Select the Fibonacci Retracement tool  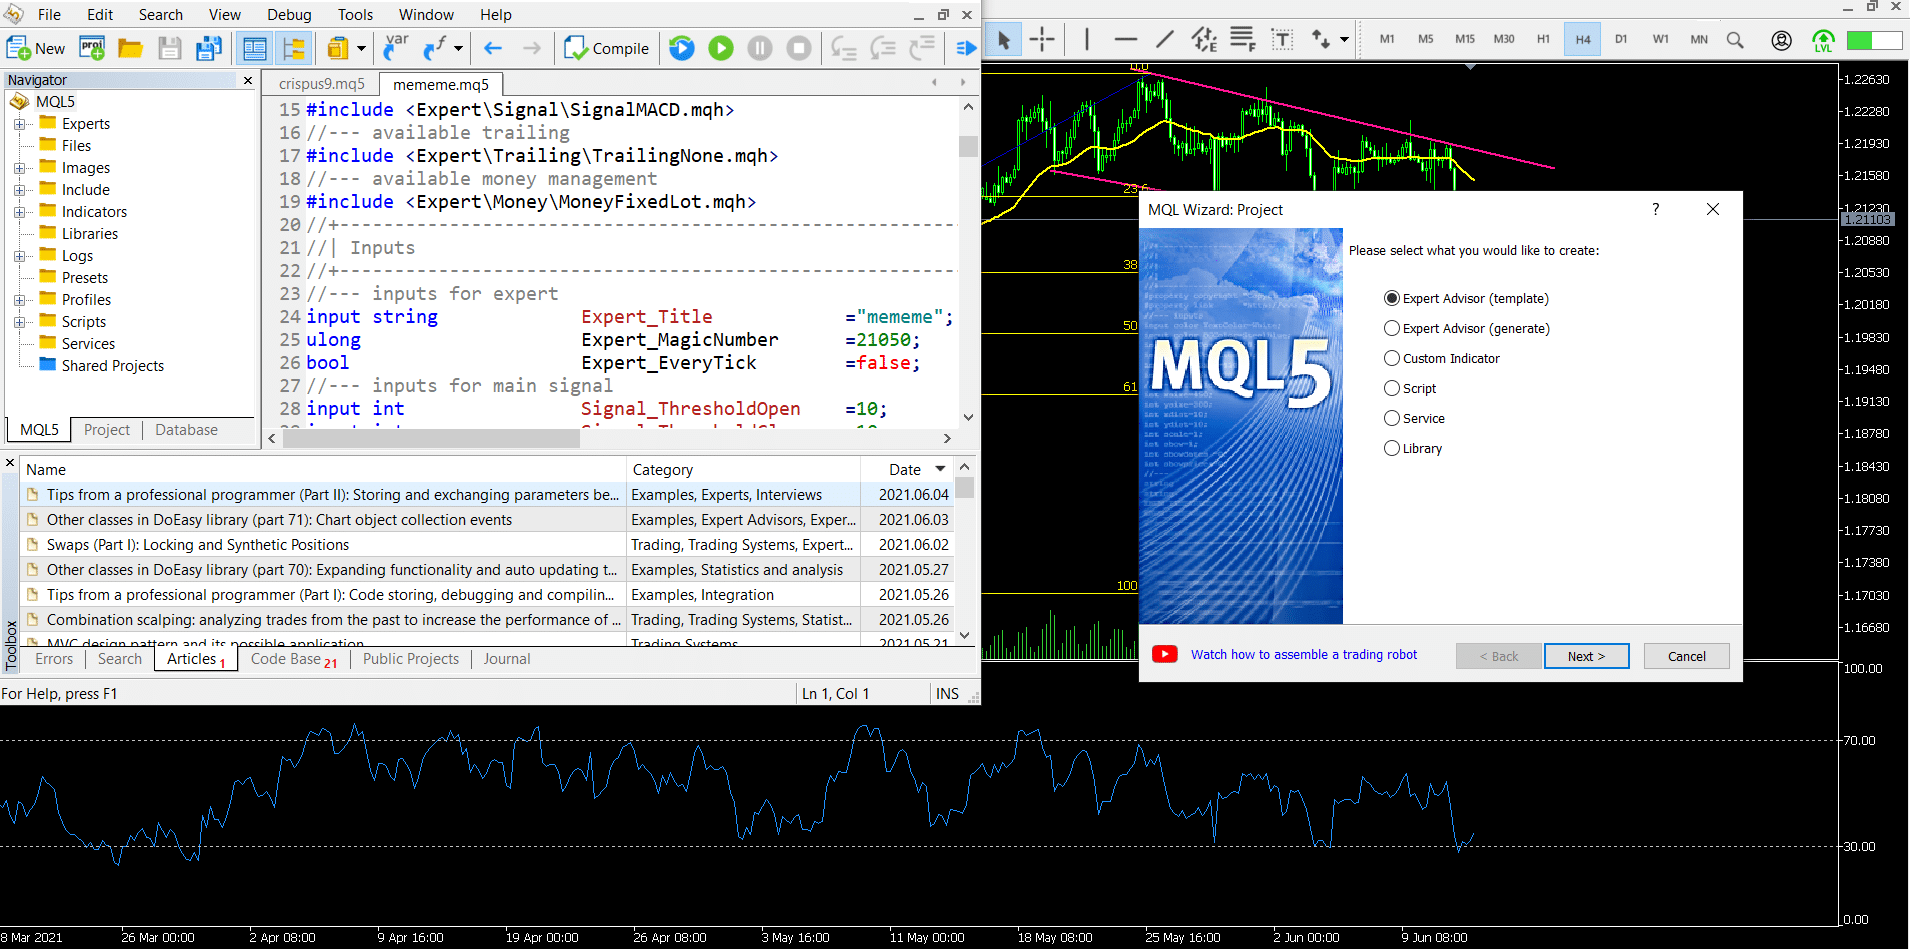[1243, 39]
